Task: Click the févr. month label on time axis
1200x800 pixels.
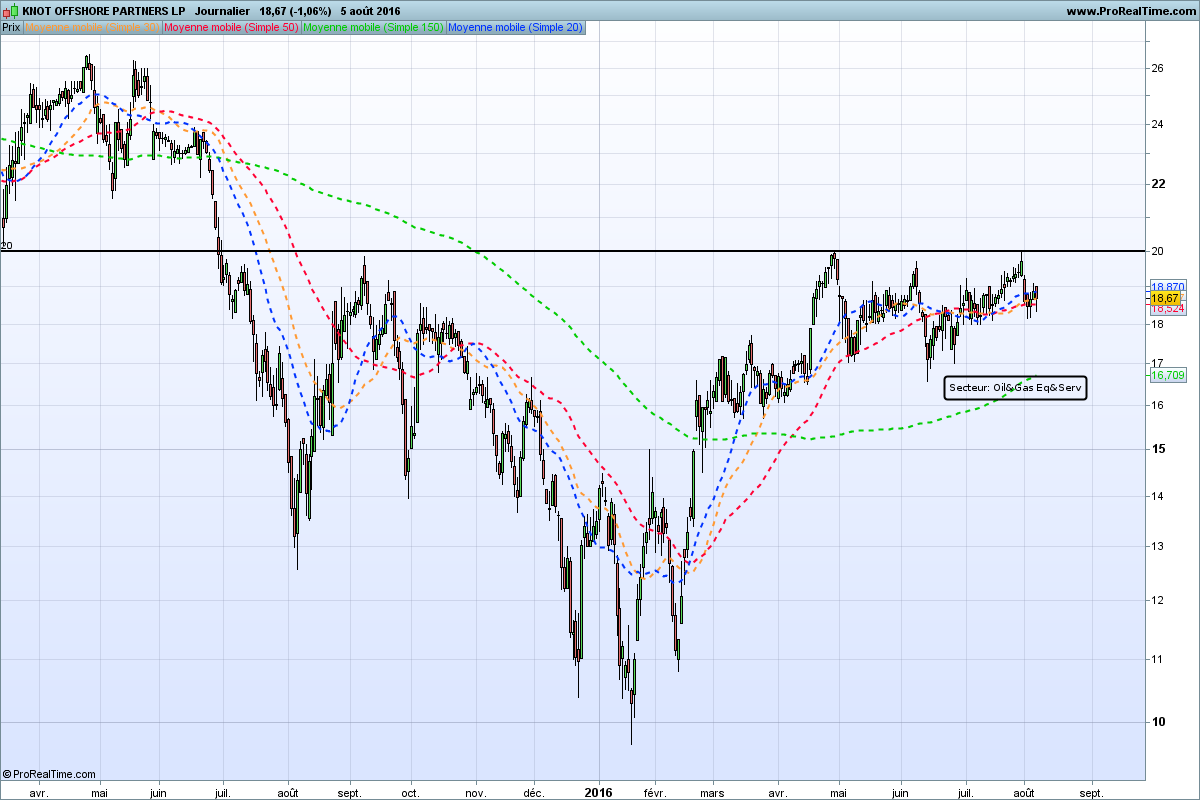Action: point(654,791)
